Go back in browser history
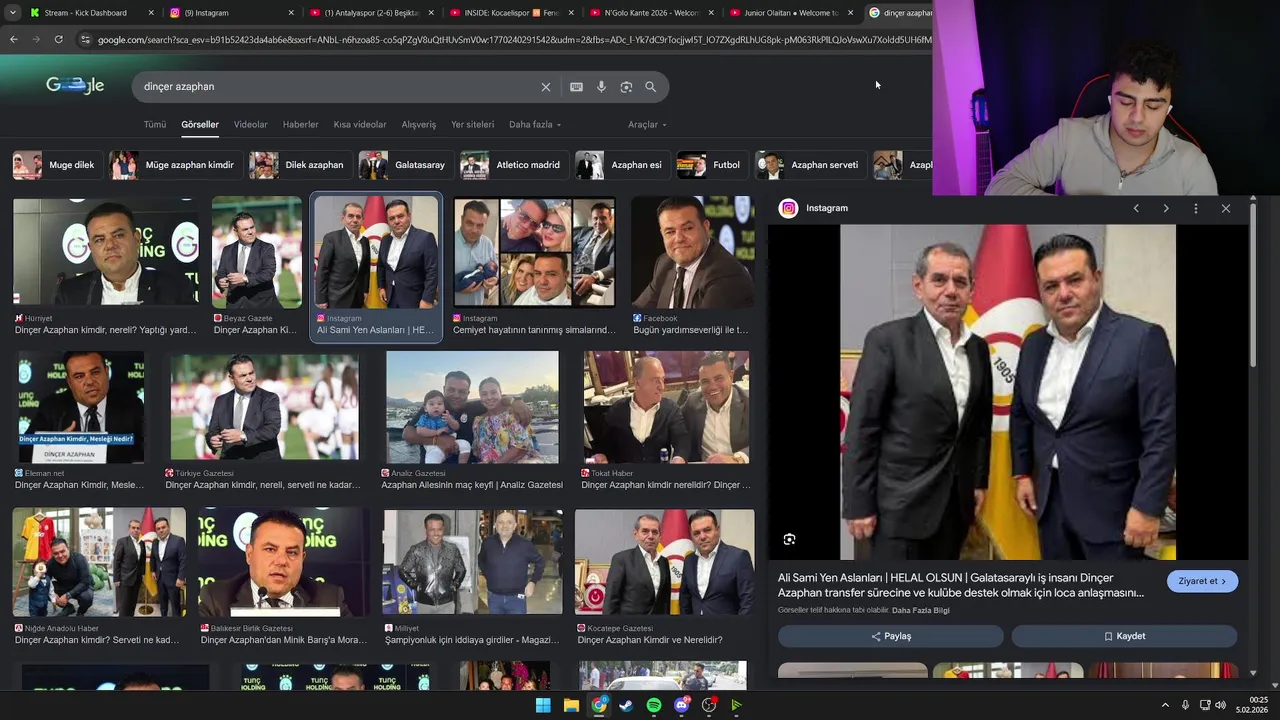1280x720 pixels. (x=14, y=39)
